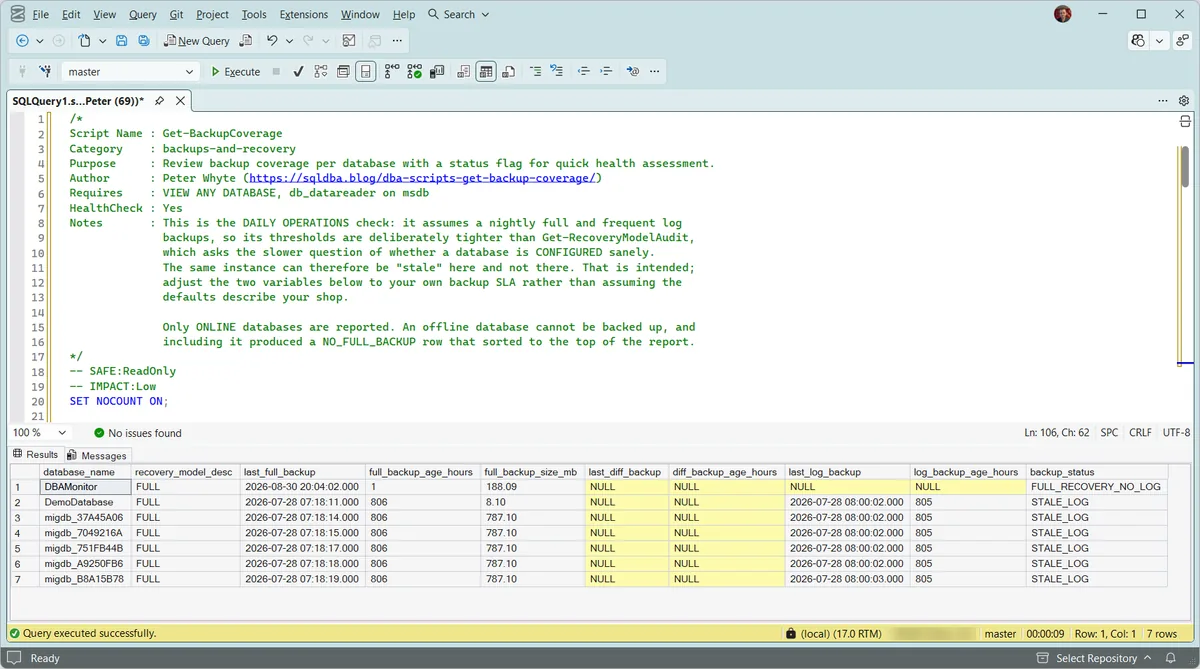Click the Navigate Backward arrow icon
1200x669 pixels.
pyautogui.click(x=22, y=41)
